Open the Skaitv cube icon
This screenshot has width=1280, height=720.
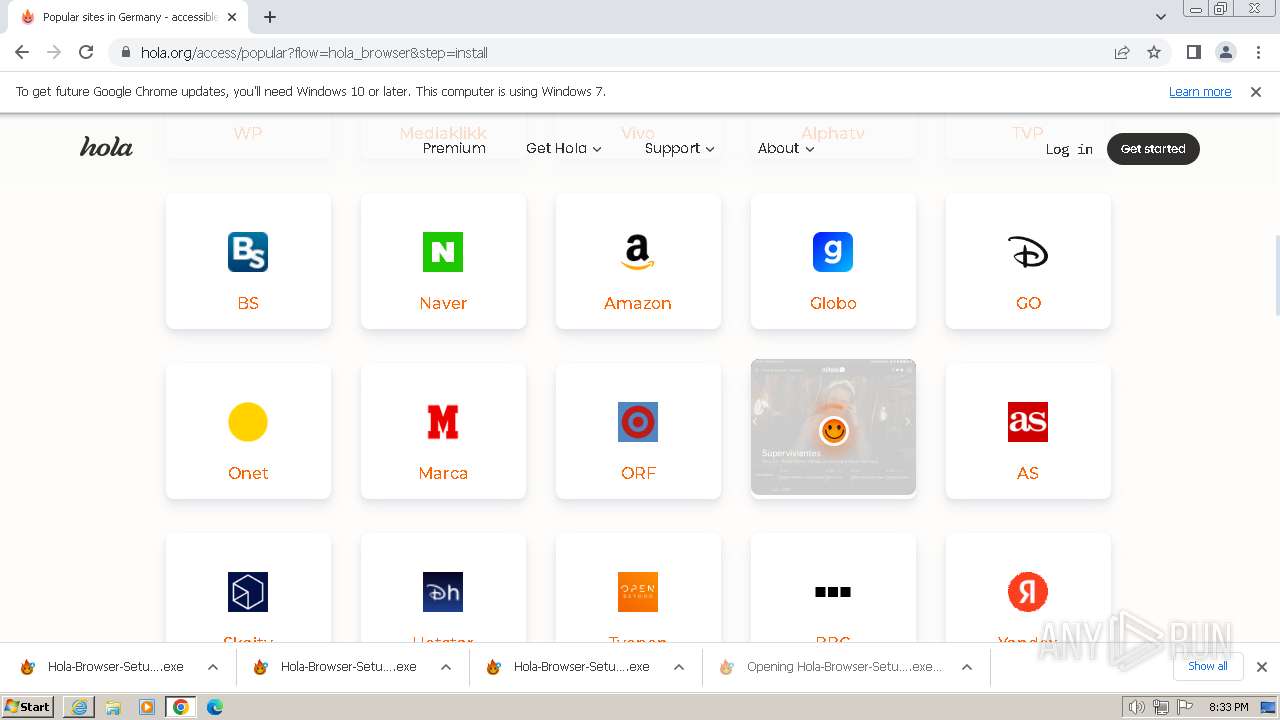tap(248, 592)
